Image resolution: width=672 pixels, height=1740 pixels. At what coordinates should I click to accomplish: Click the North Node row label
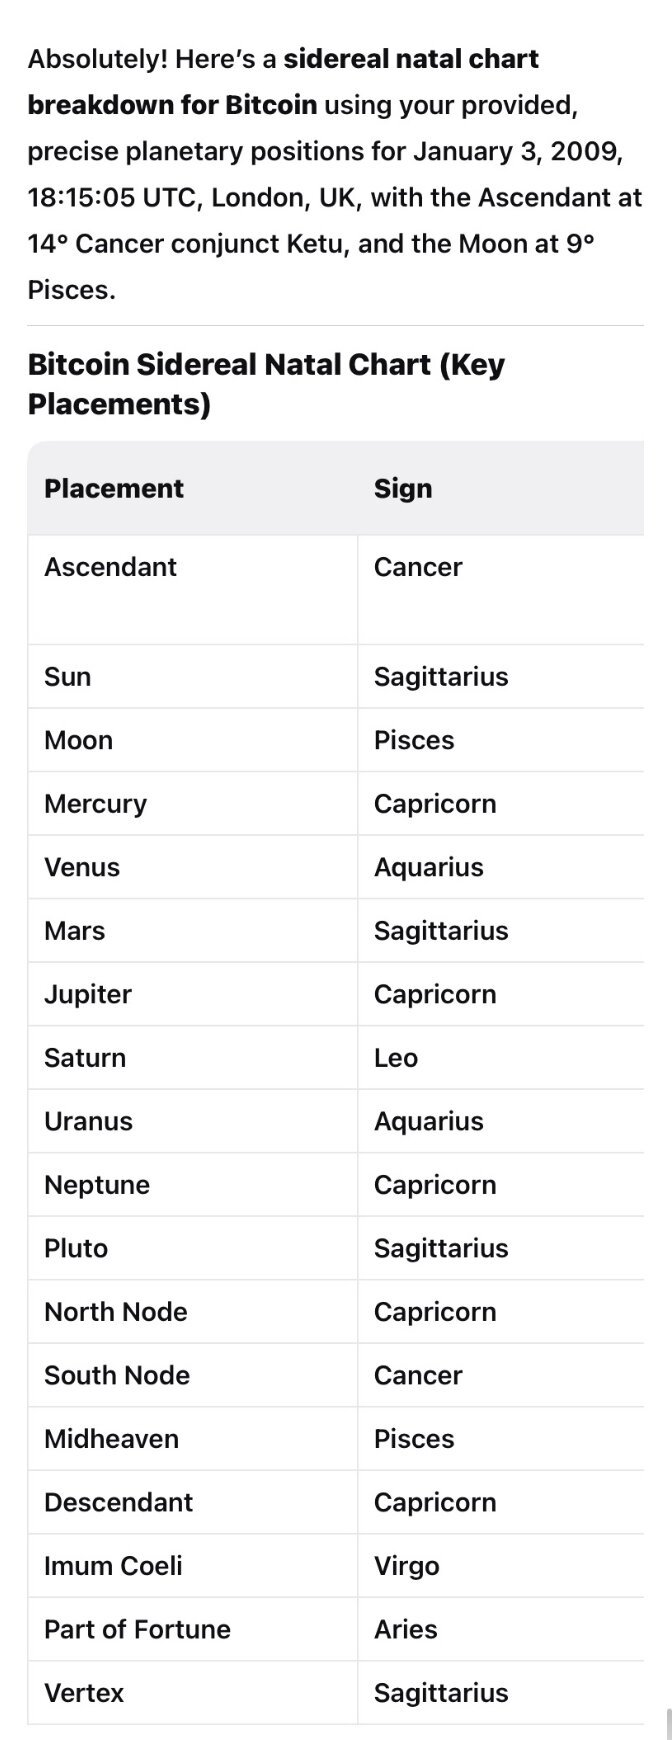(116, 1312)
